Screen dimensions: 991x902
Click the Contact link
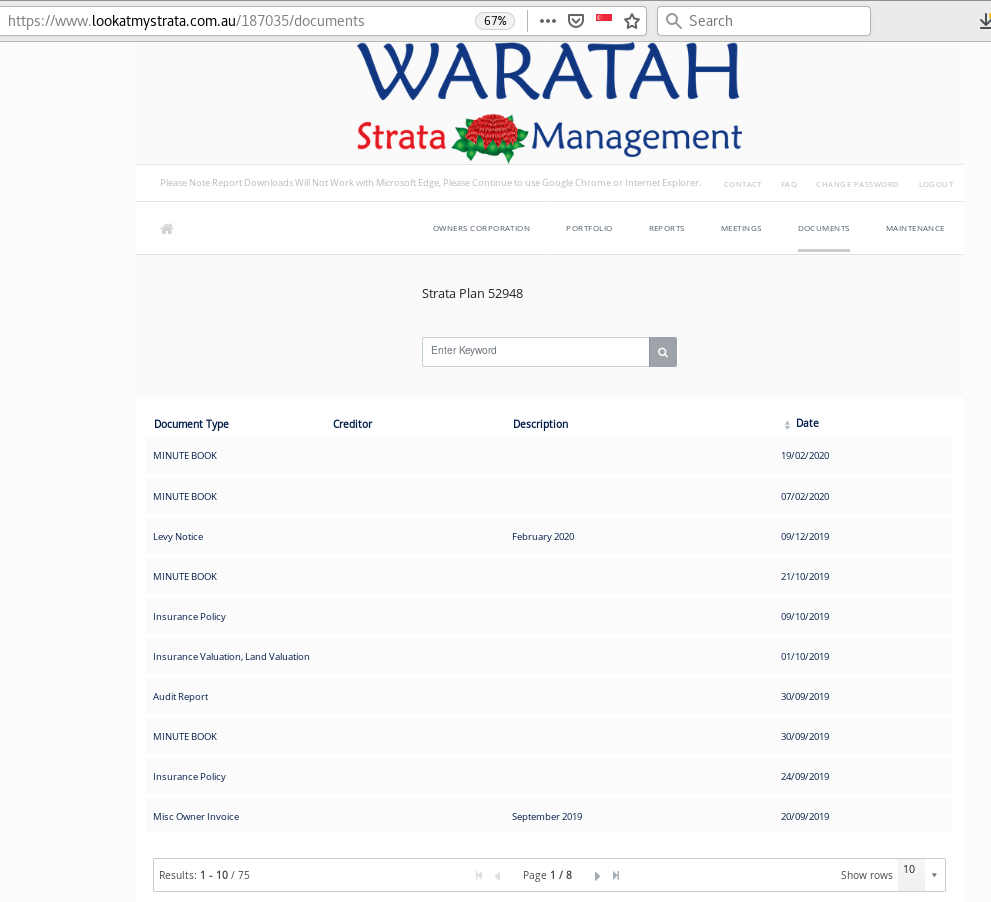[743, 185]
